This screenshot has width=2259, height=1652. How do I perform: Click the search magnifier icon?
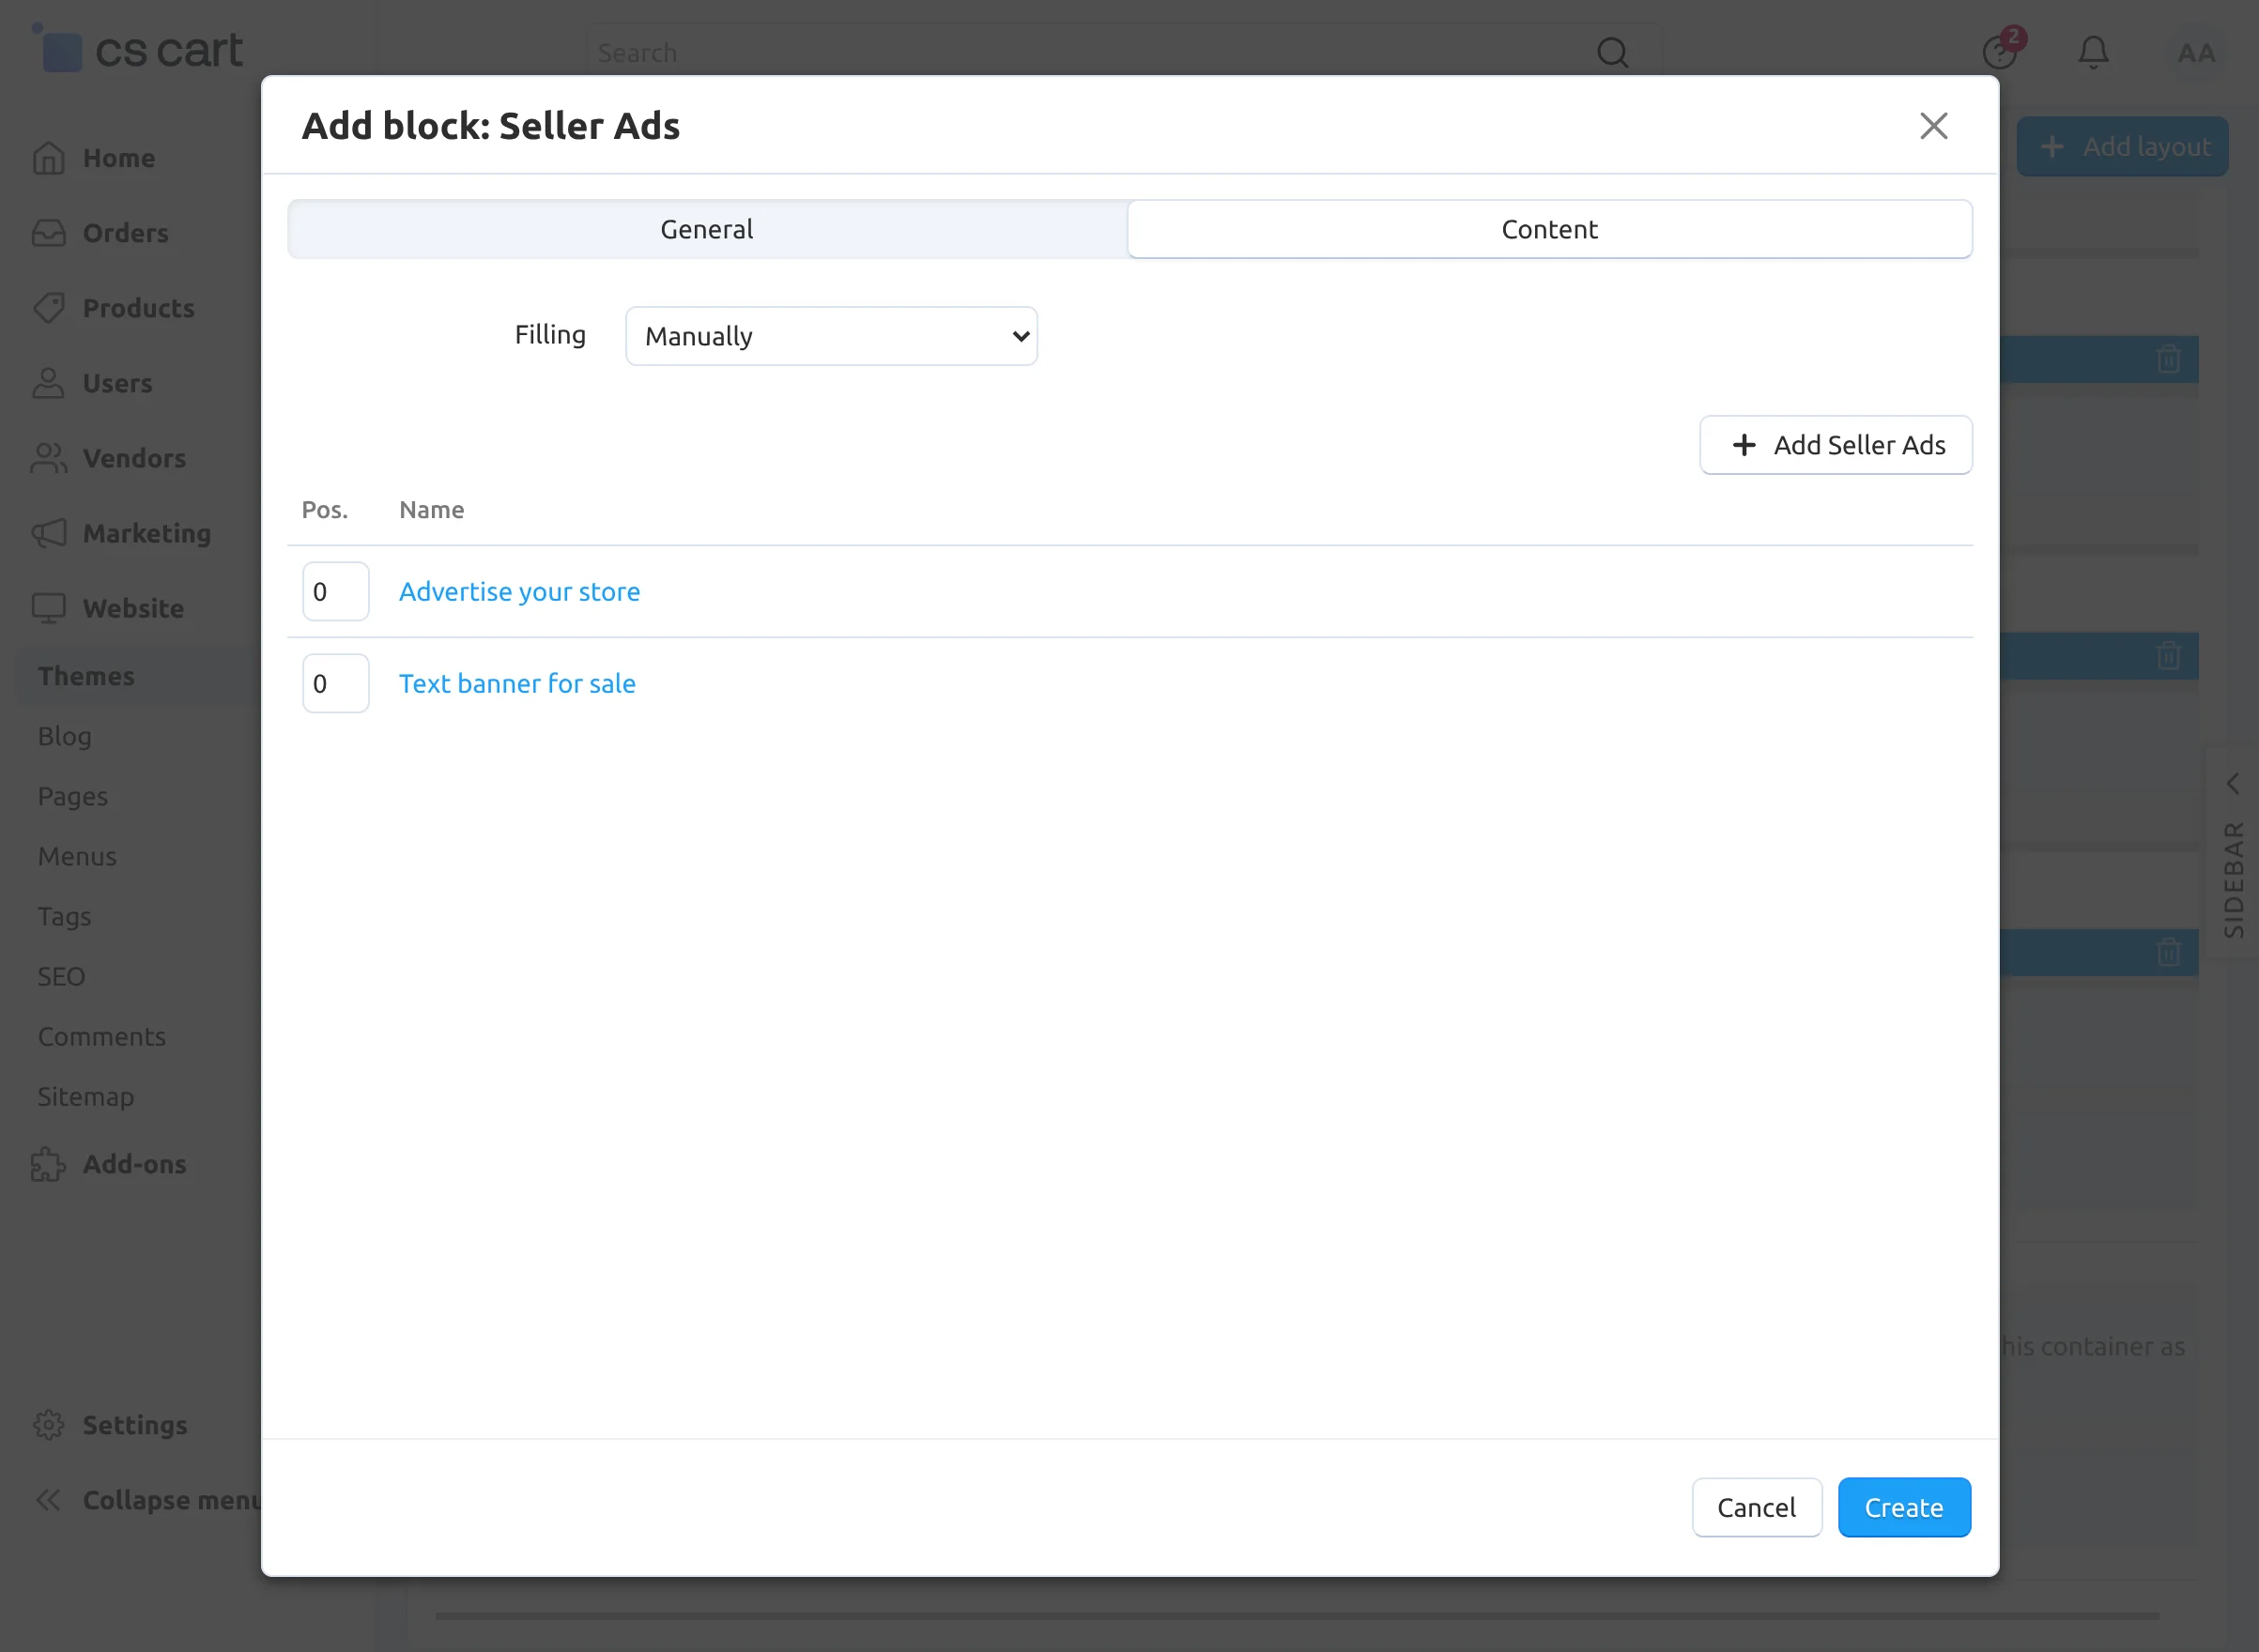pyautogui.click(x=1612, y=52)
